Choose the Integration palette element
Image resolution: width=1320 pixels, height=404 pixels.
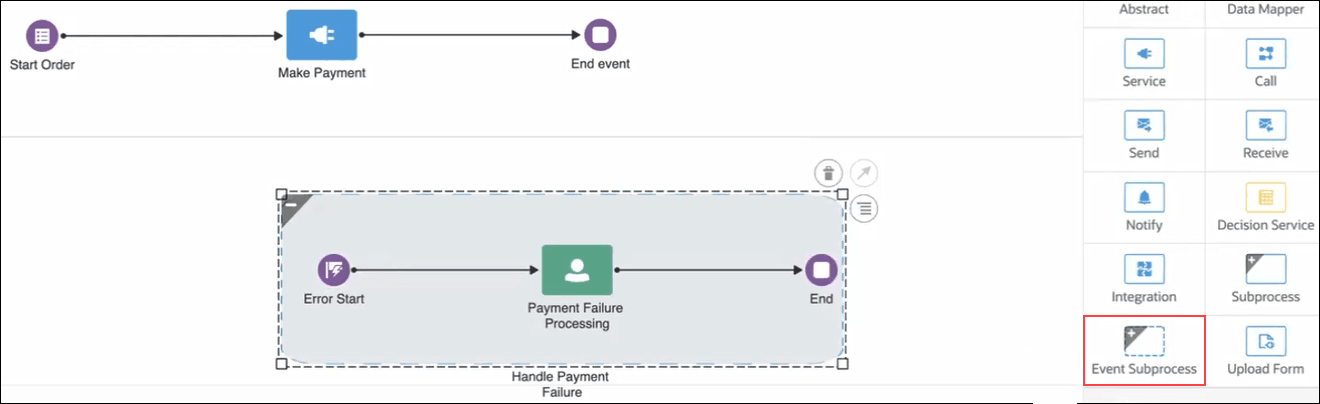[1144, 270]
